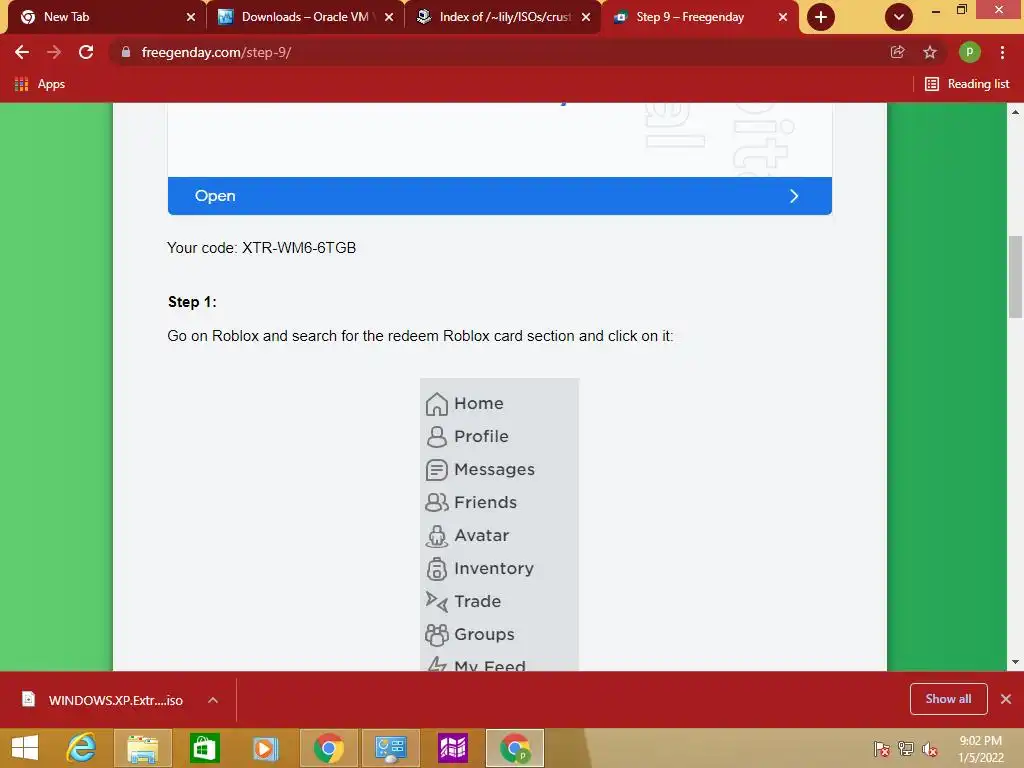Click Show all downloads button
Image resolution: width=1024 pixels, height=768 pixels.
pyautogui.click(x=948, y=699)
